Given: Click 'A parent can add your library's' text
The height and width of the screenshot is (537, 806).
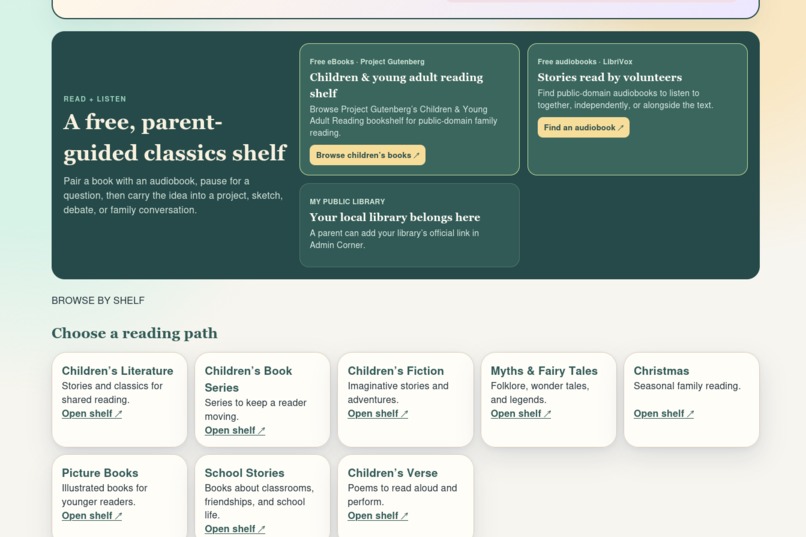Looking at the screenshot, I should click(394, 239).
